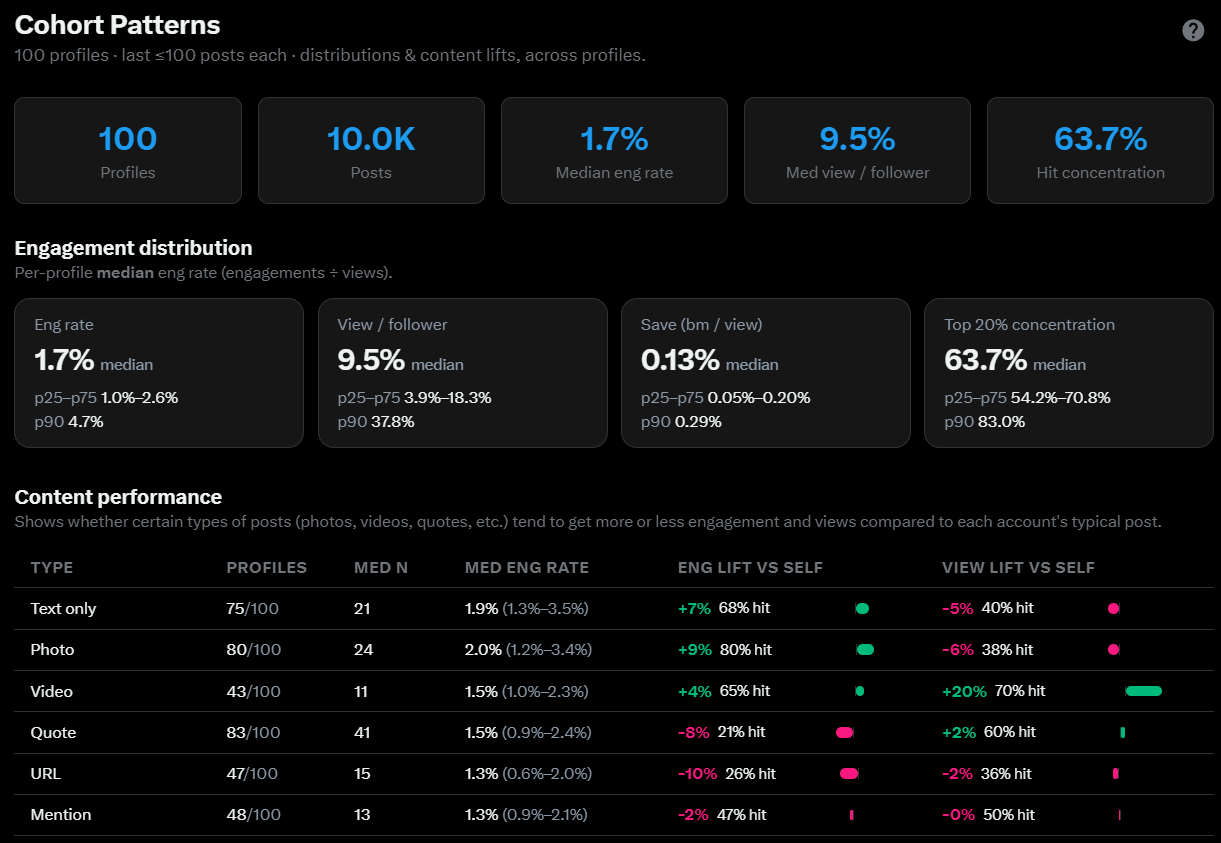Select the Save (bm / view) distribution card
The height and width of the screenshot is (843, 1221).
[x=766, y=373]
